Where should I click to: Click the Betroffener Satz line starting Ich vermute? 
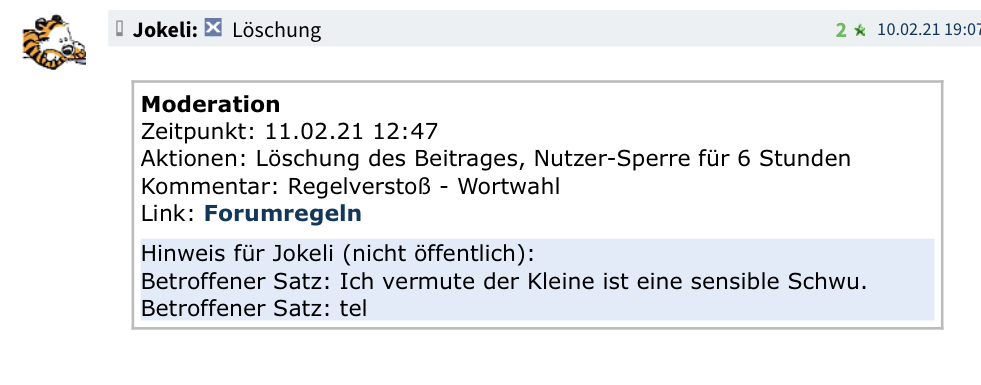point(504,282)
